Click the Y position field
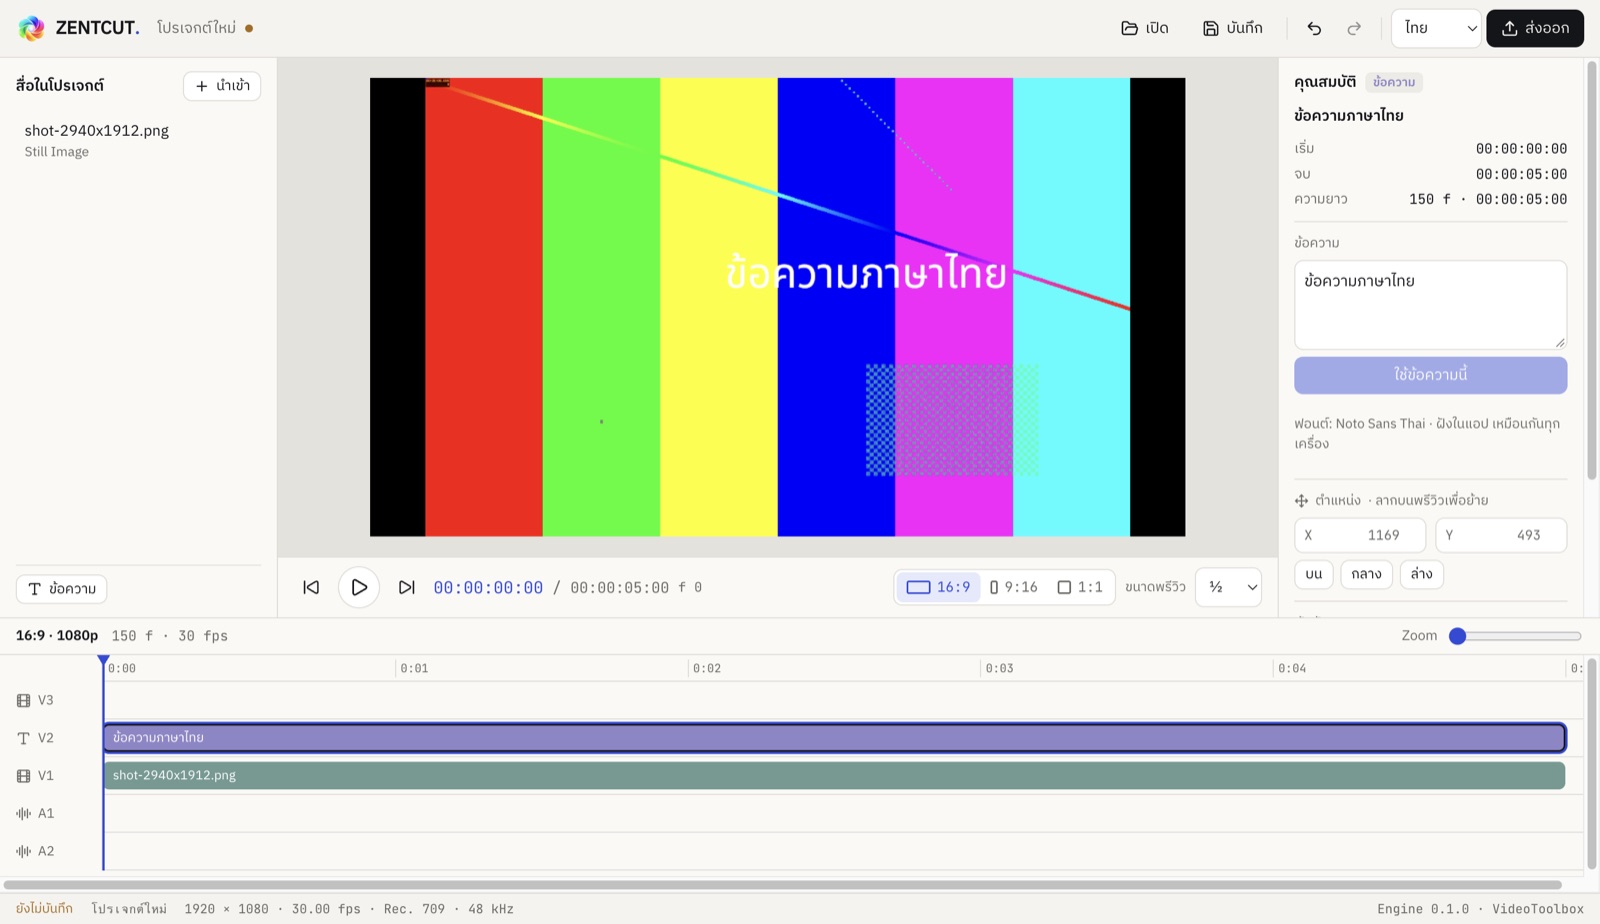This screenshot has width=1600, height=924. (x=1501, y=535)
